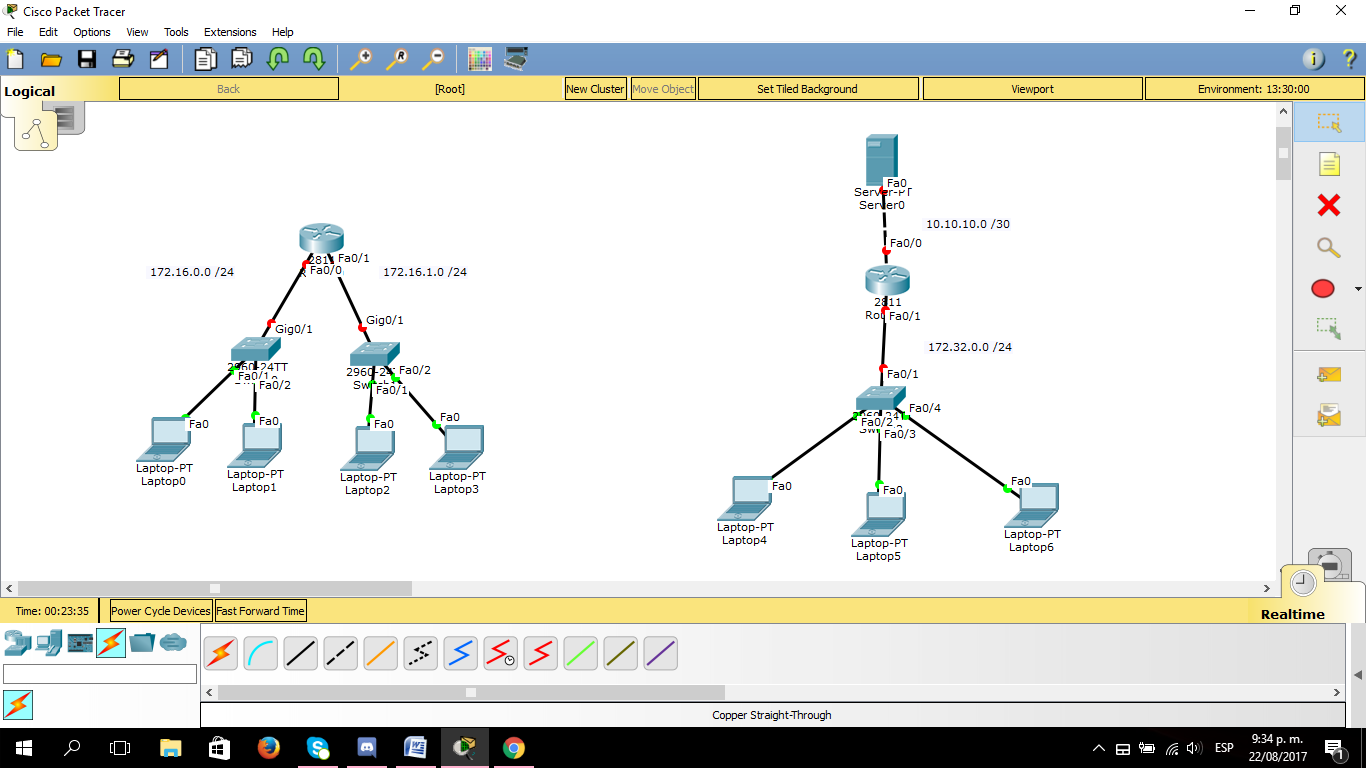Switch to Realtime mode clock toggle
The image size is (1366, 768).
pos(1301,580)
